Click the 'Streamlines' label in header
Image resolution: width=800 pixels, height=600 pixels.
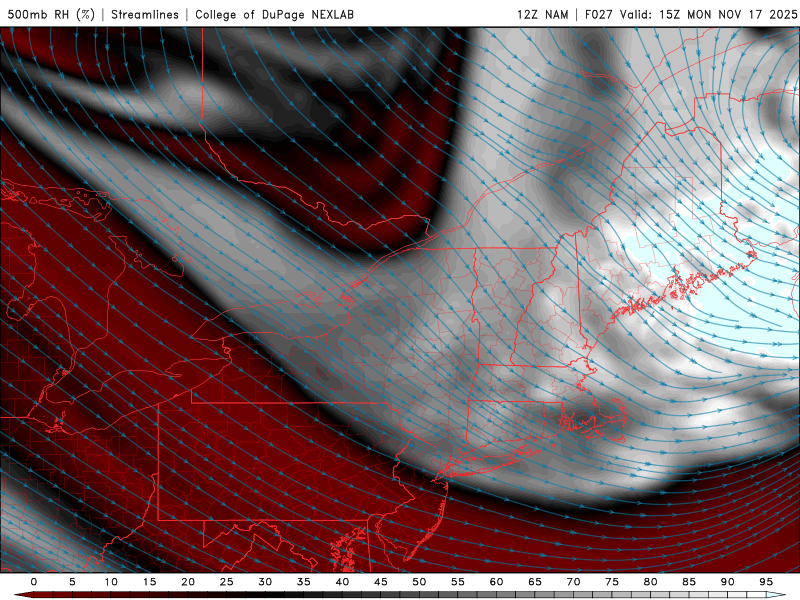coord(145,14)
